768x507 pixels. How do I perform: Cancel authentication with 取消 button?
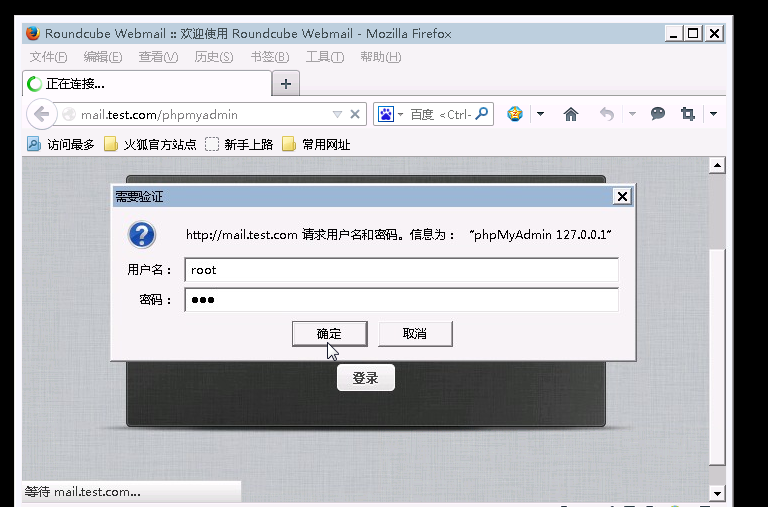[x=415, y=334]
